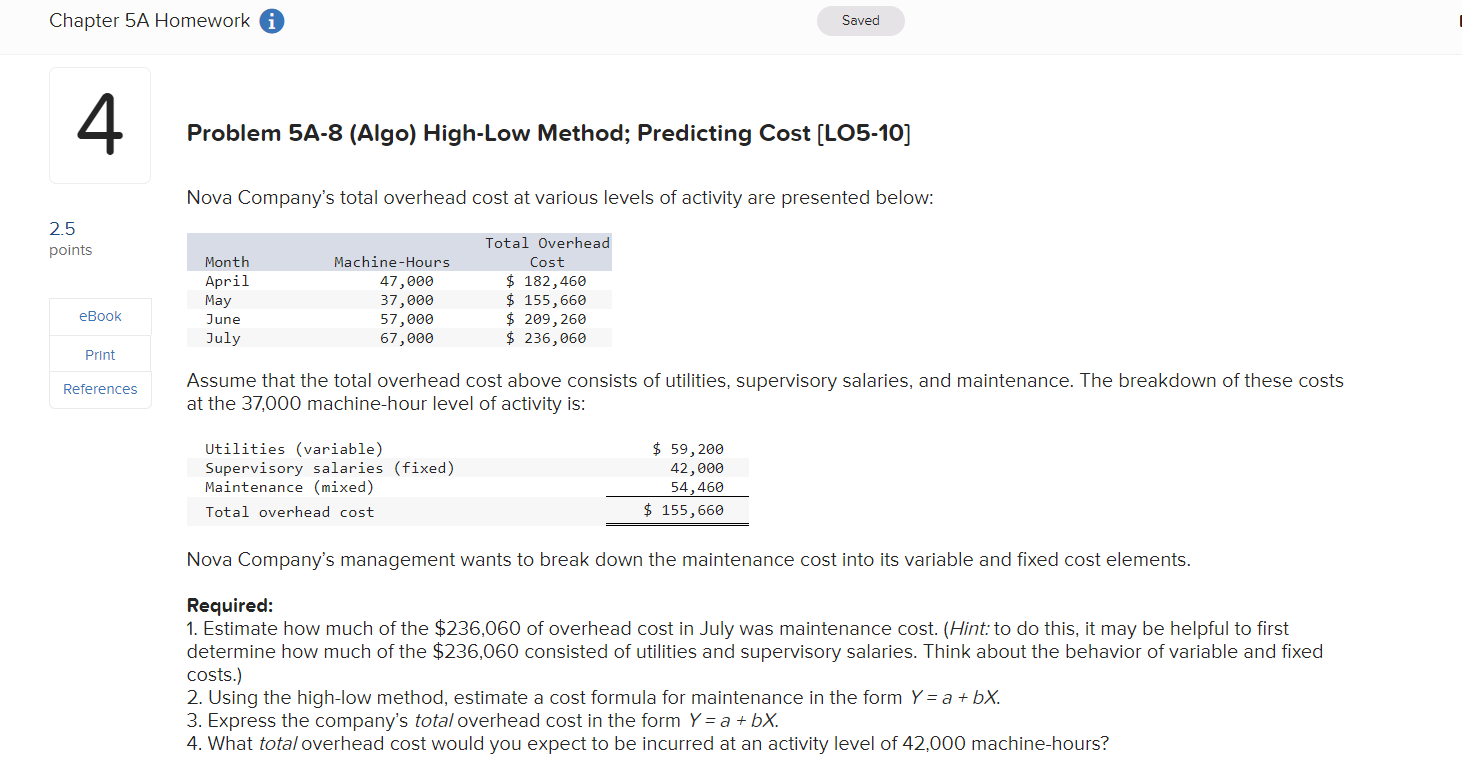Click the July overhead cost value $236,060
This screenshot has width=1462, height=780.
[546, 338]
